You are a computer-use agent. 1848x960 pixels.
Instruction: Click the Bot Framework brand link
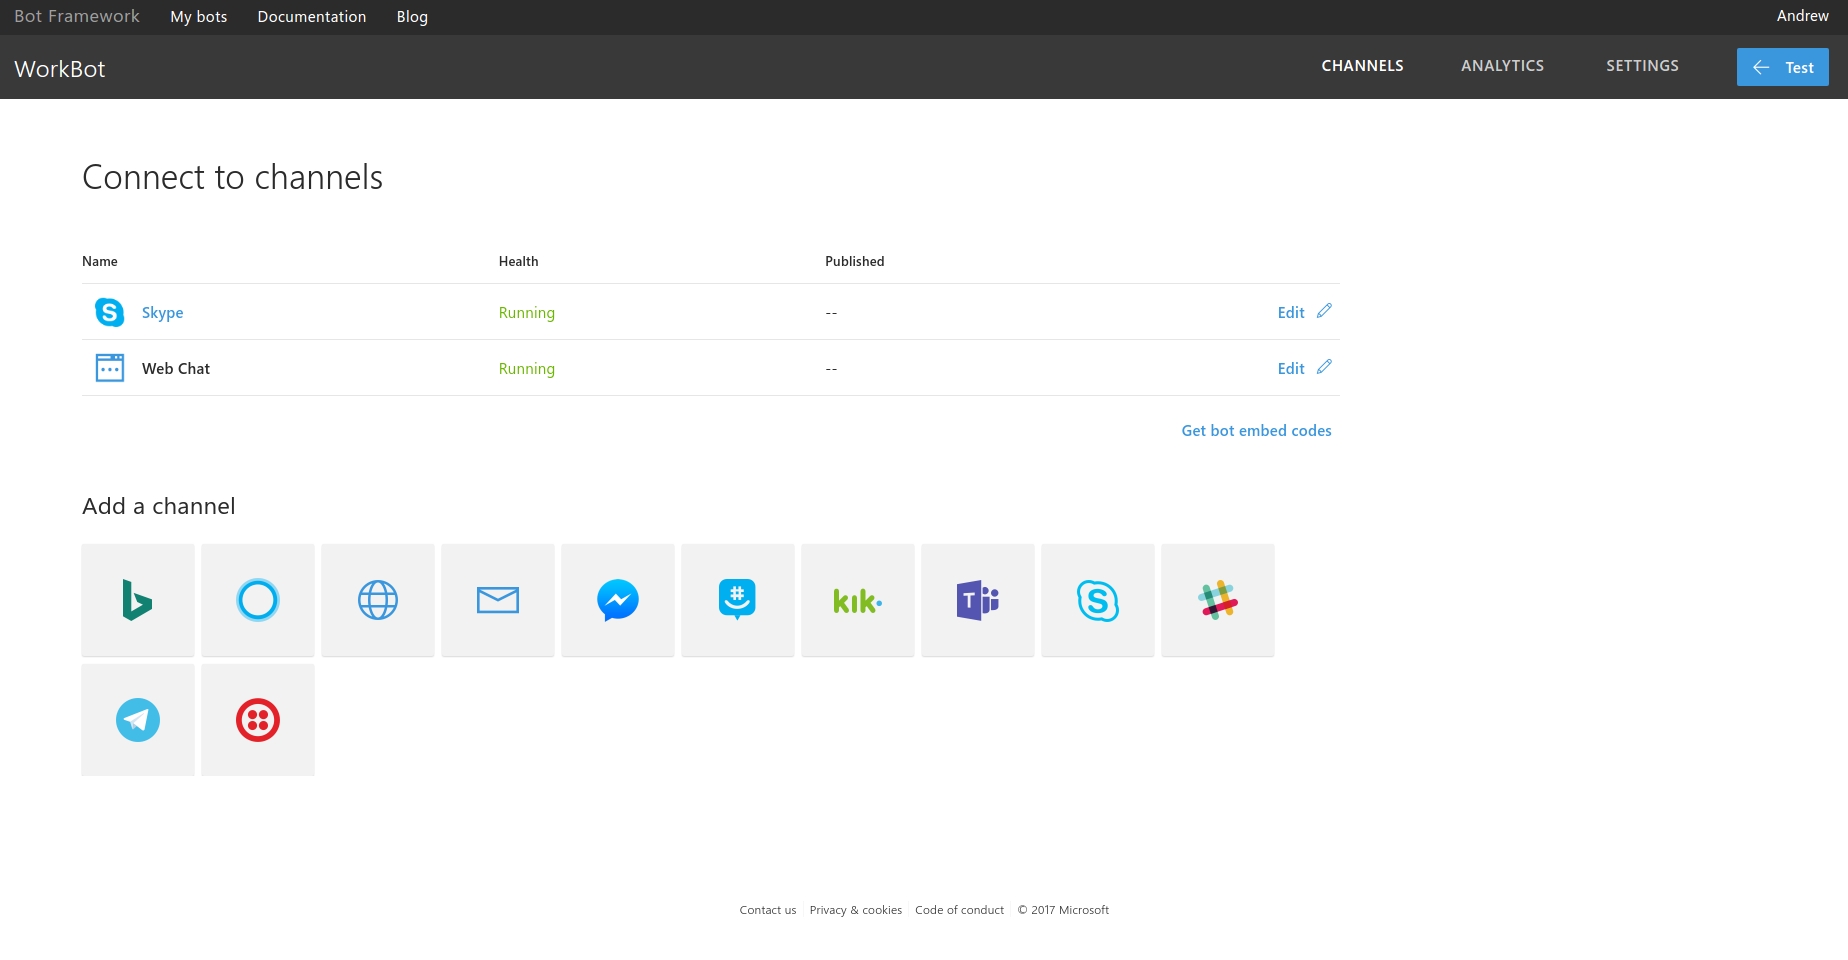click(x=77, y=16)
